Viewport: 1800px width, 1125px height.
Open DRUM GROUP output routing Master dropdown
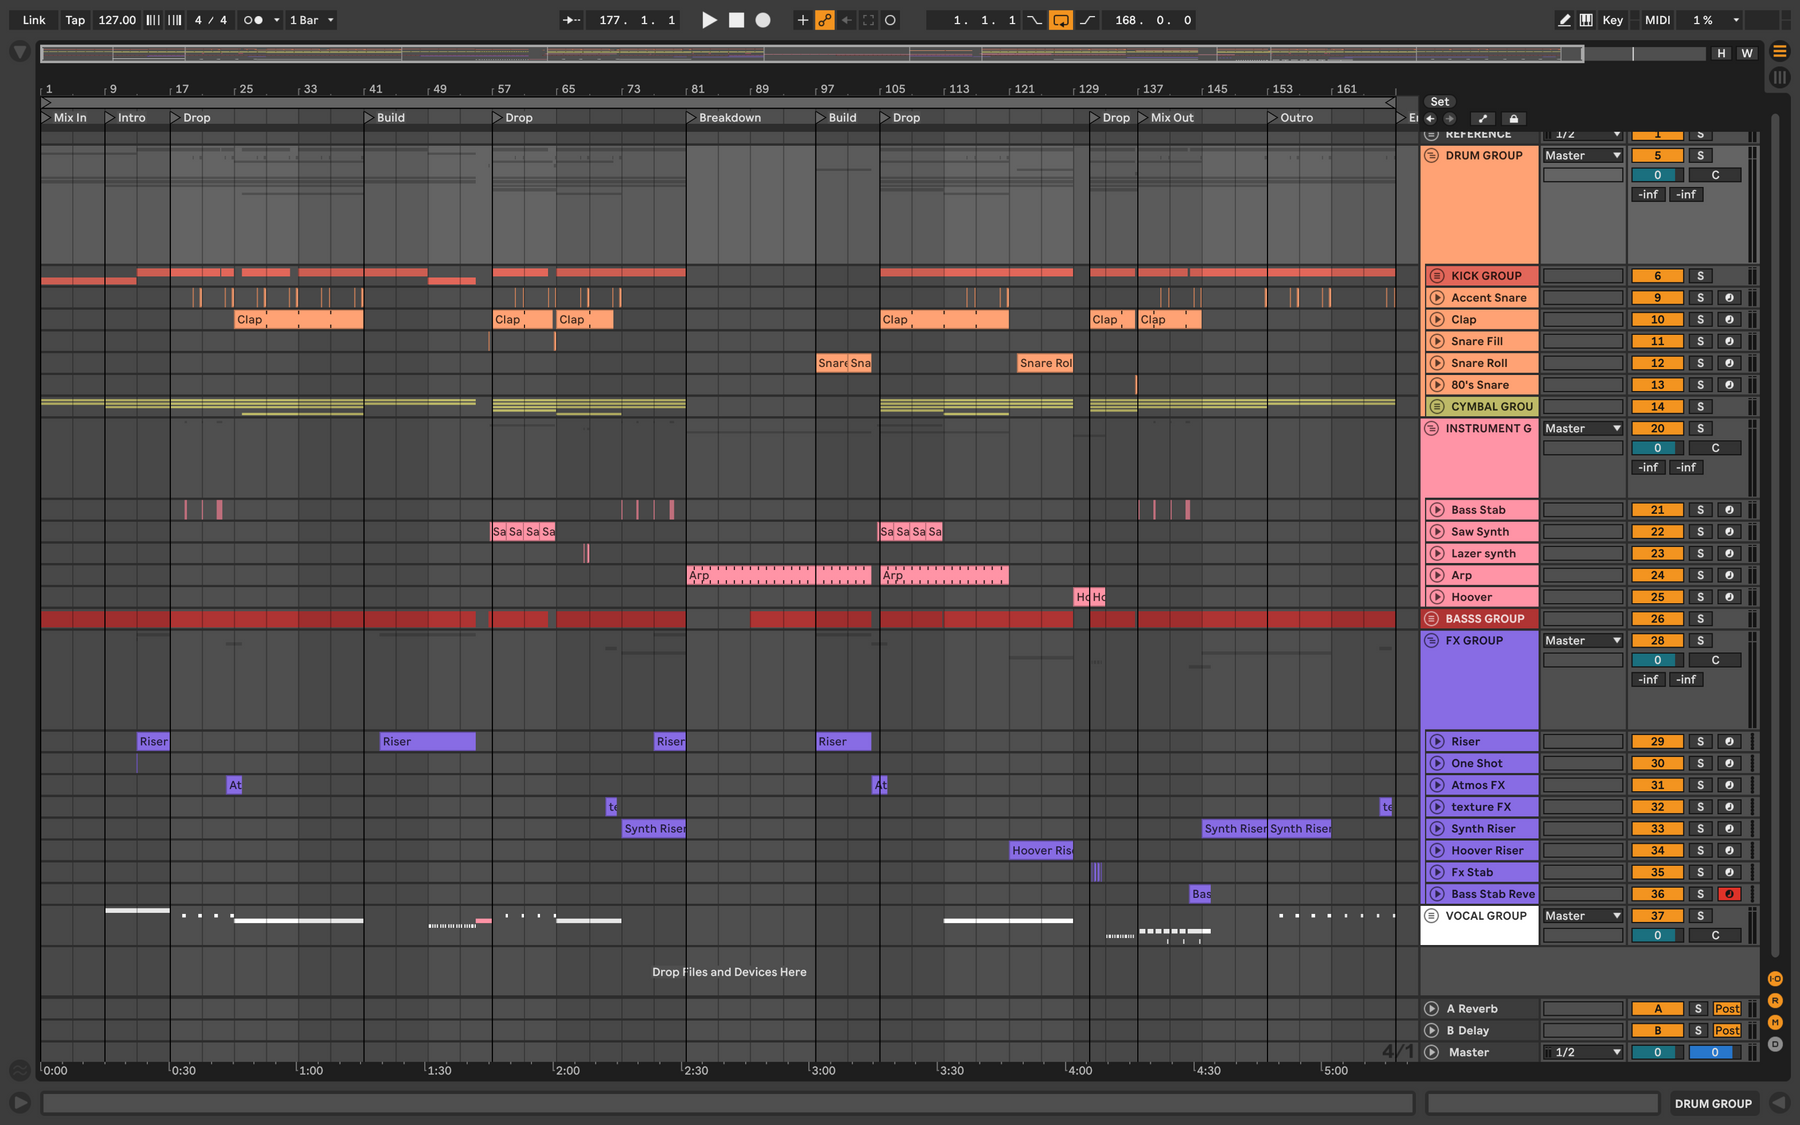coord(1583,156)
